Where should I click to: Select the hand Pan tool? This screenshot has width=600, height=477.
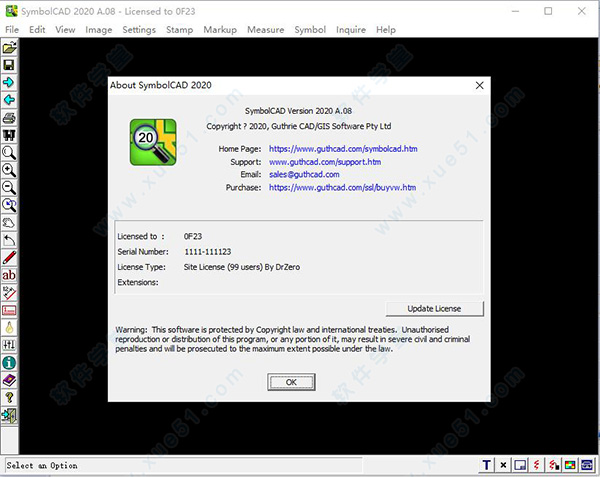(9, 222)
